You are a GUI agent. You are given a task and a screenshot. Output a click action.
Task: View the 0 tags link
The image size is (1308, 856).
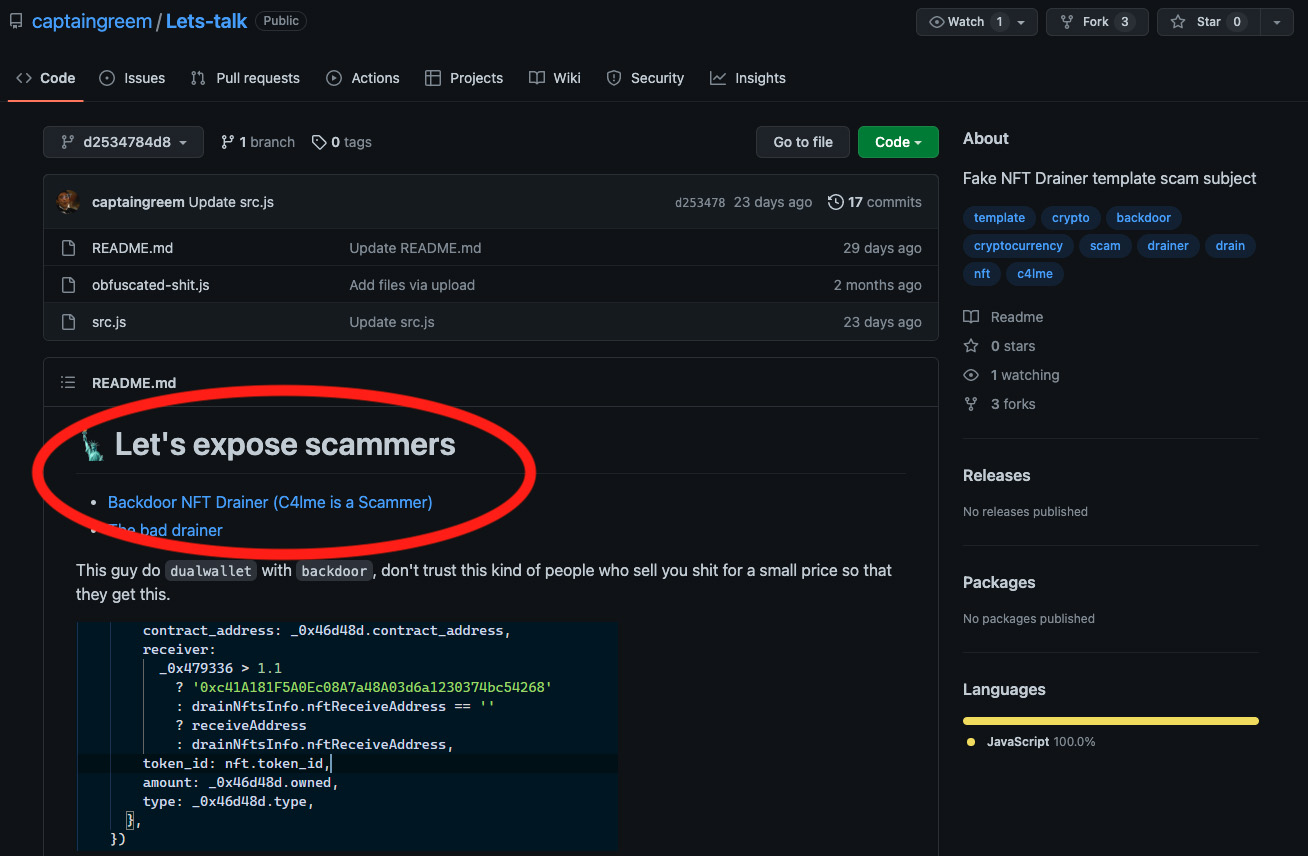[x=342, y=142]
